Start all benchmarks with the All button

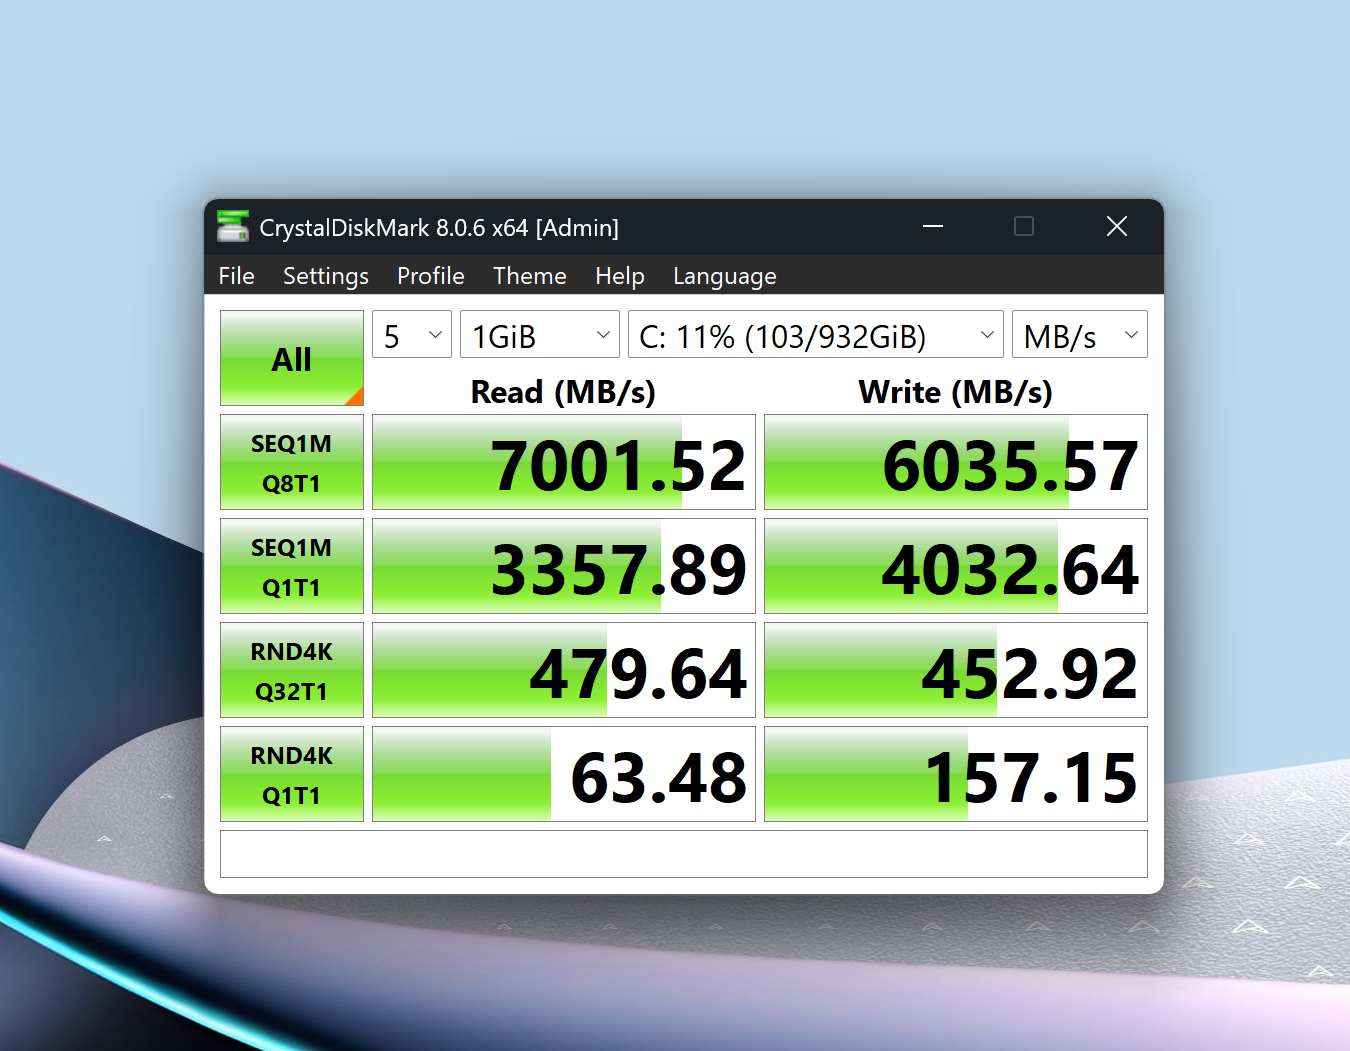point(292,358)
